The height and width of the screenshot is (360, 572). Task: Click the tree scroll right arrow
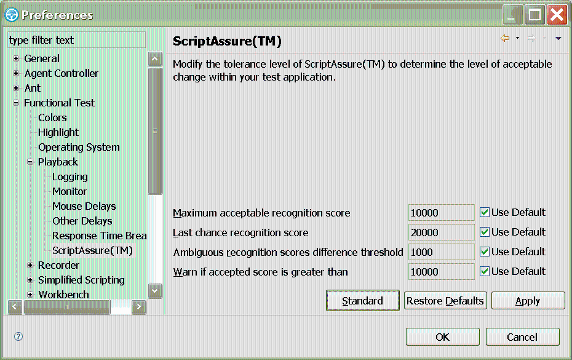click(139, 307)
